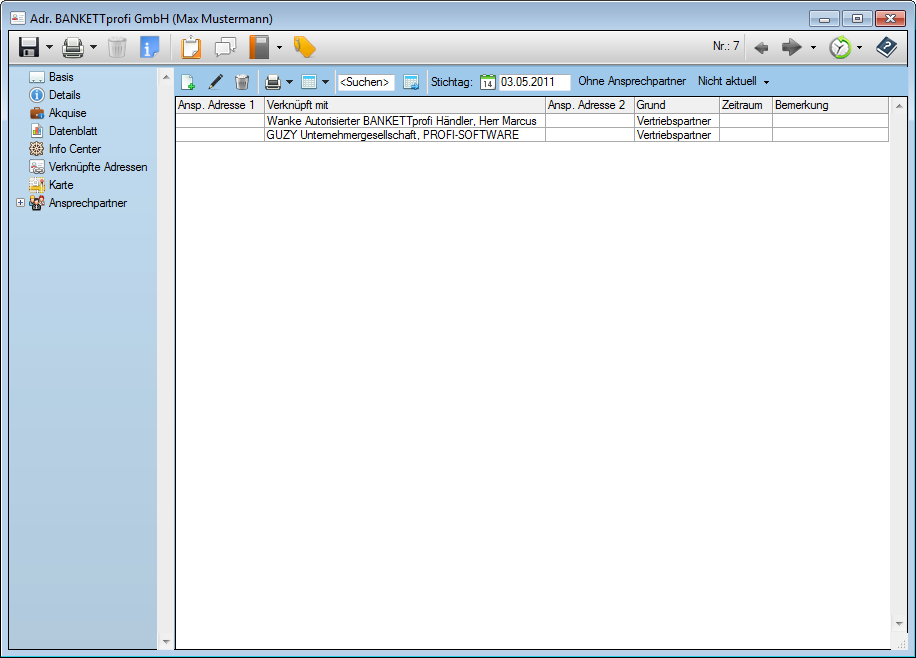This screenshot has height=658, width=916.
Task: Click the orange clipboard icon
Action: (191, 47)
